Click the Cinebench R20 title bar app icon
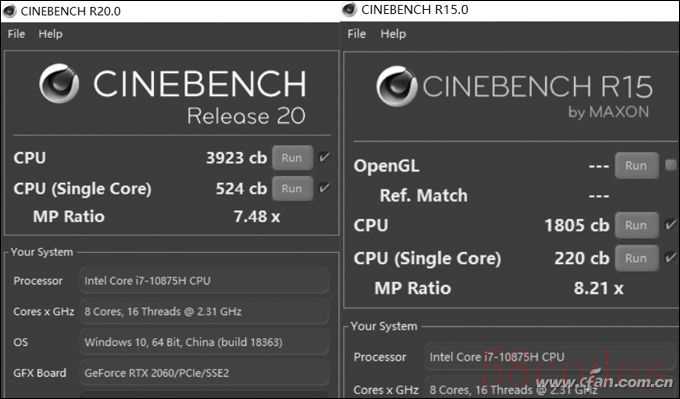 point(9,11)
